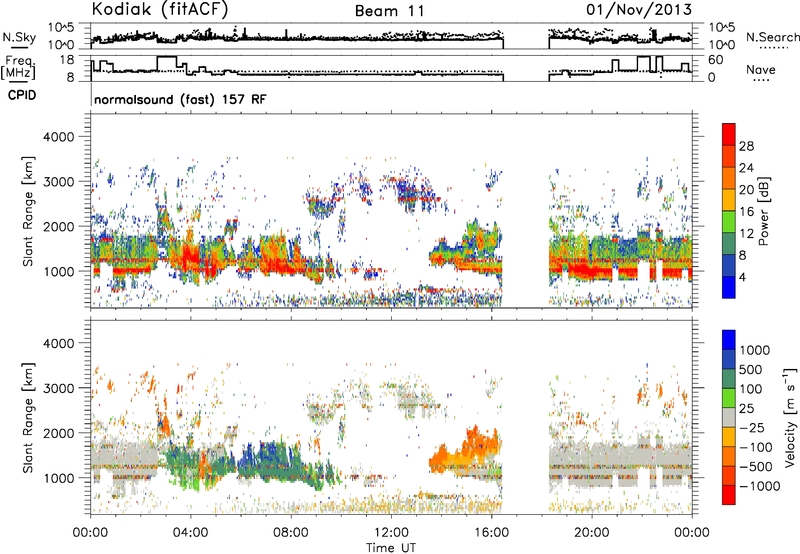
Task: Click the blue bottom of power colorbar
Action: click(x=729, y=287)
